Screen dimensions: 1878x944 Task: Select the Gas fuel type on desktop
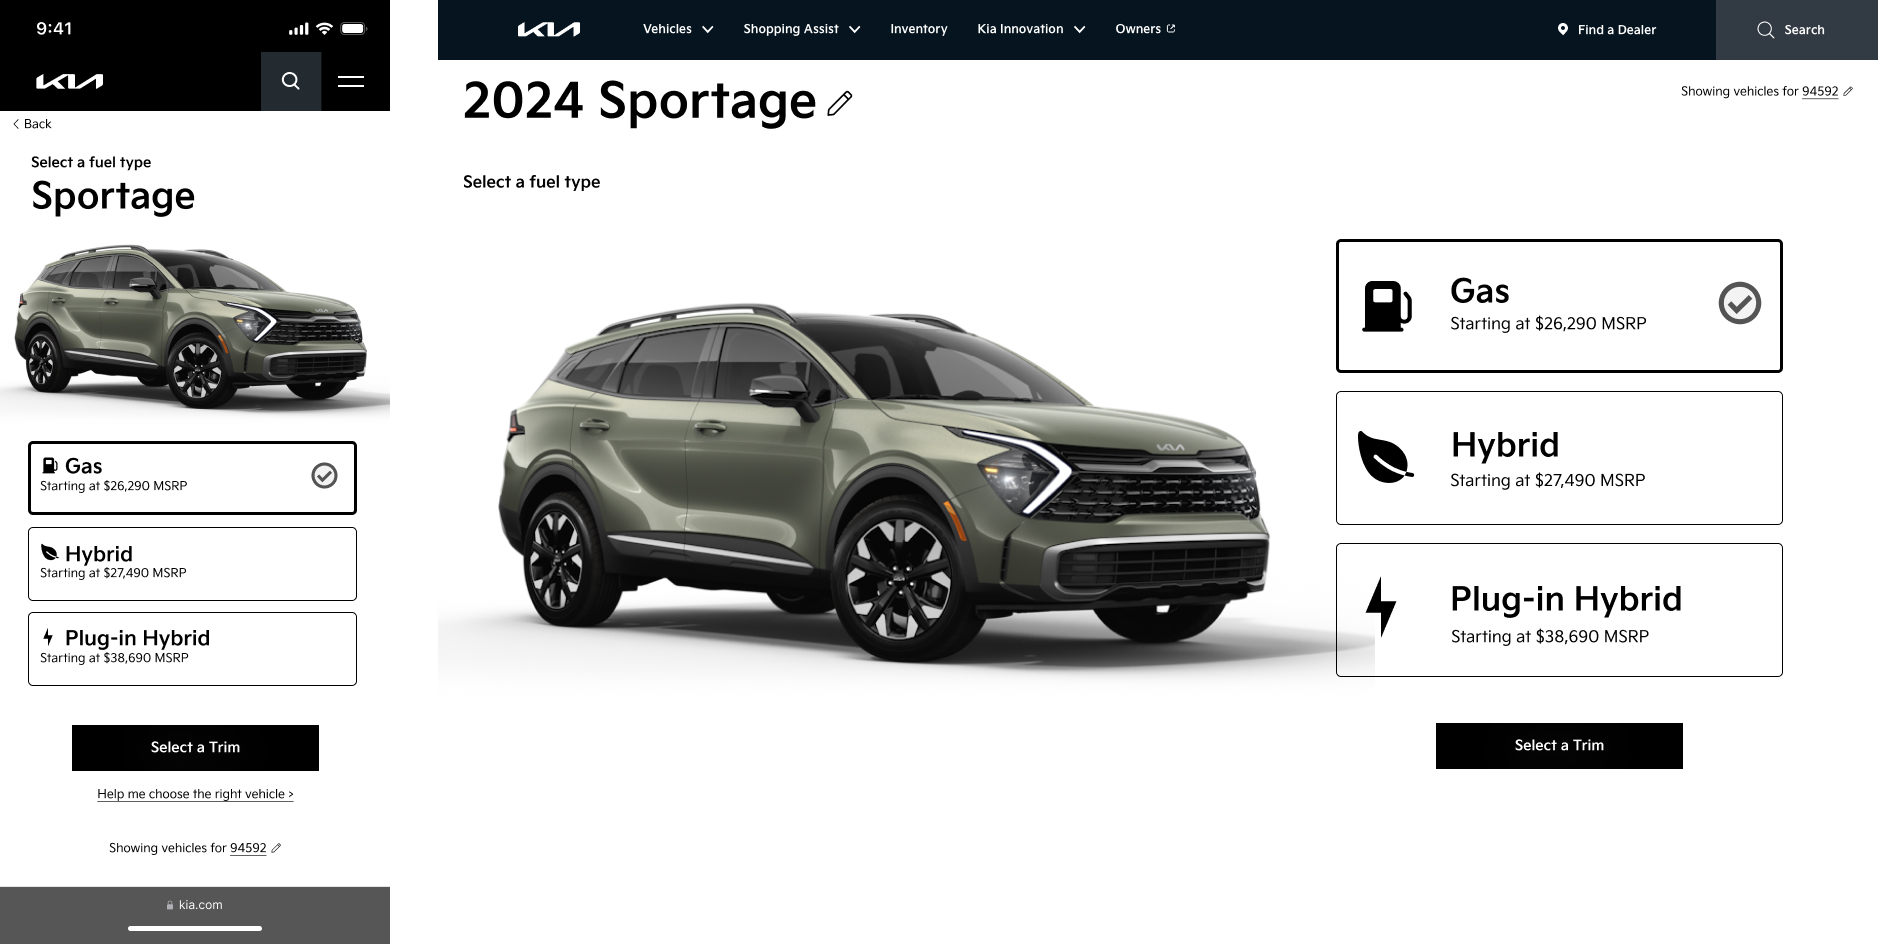[1559, 306]
